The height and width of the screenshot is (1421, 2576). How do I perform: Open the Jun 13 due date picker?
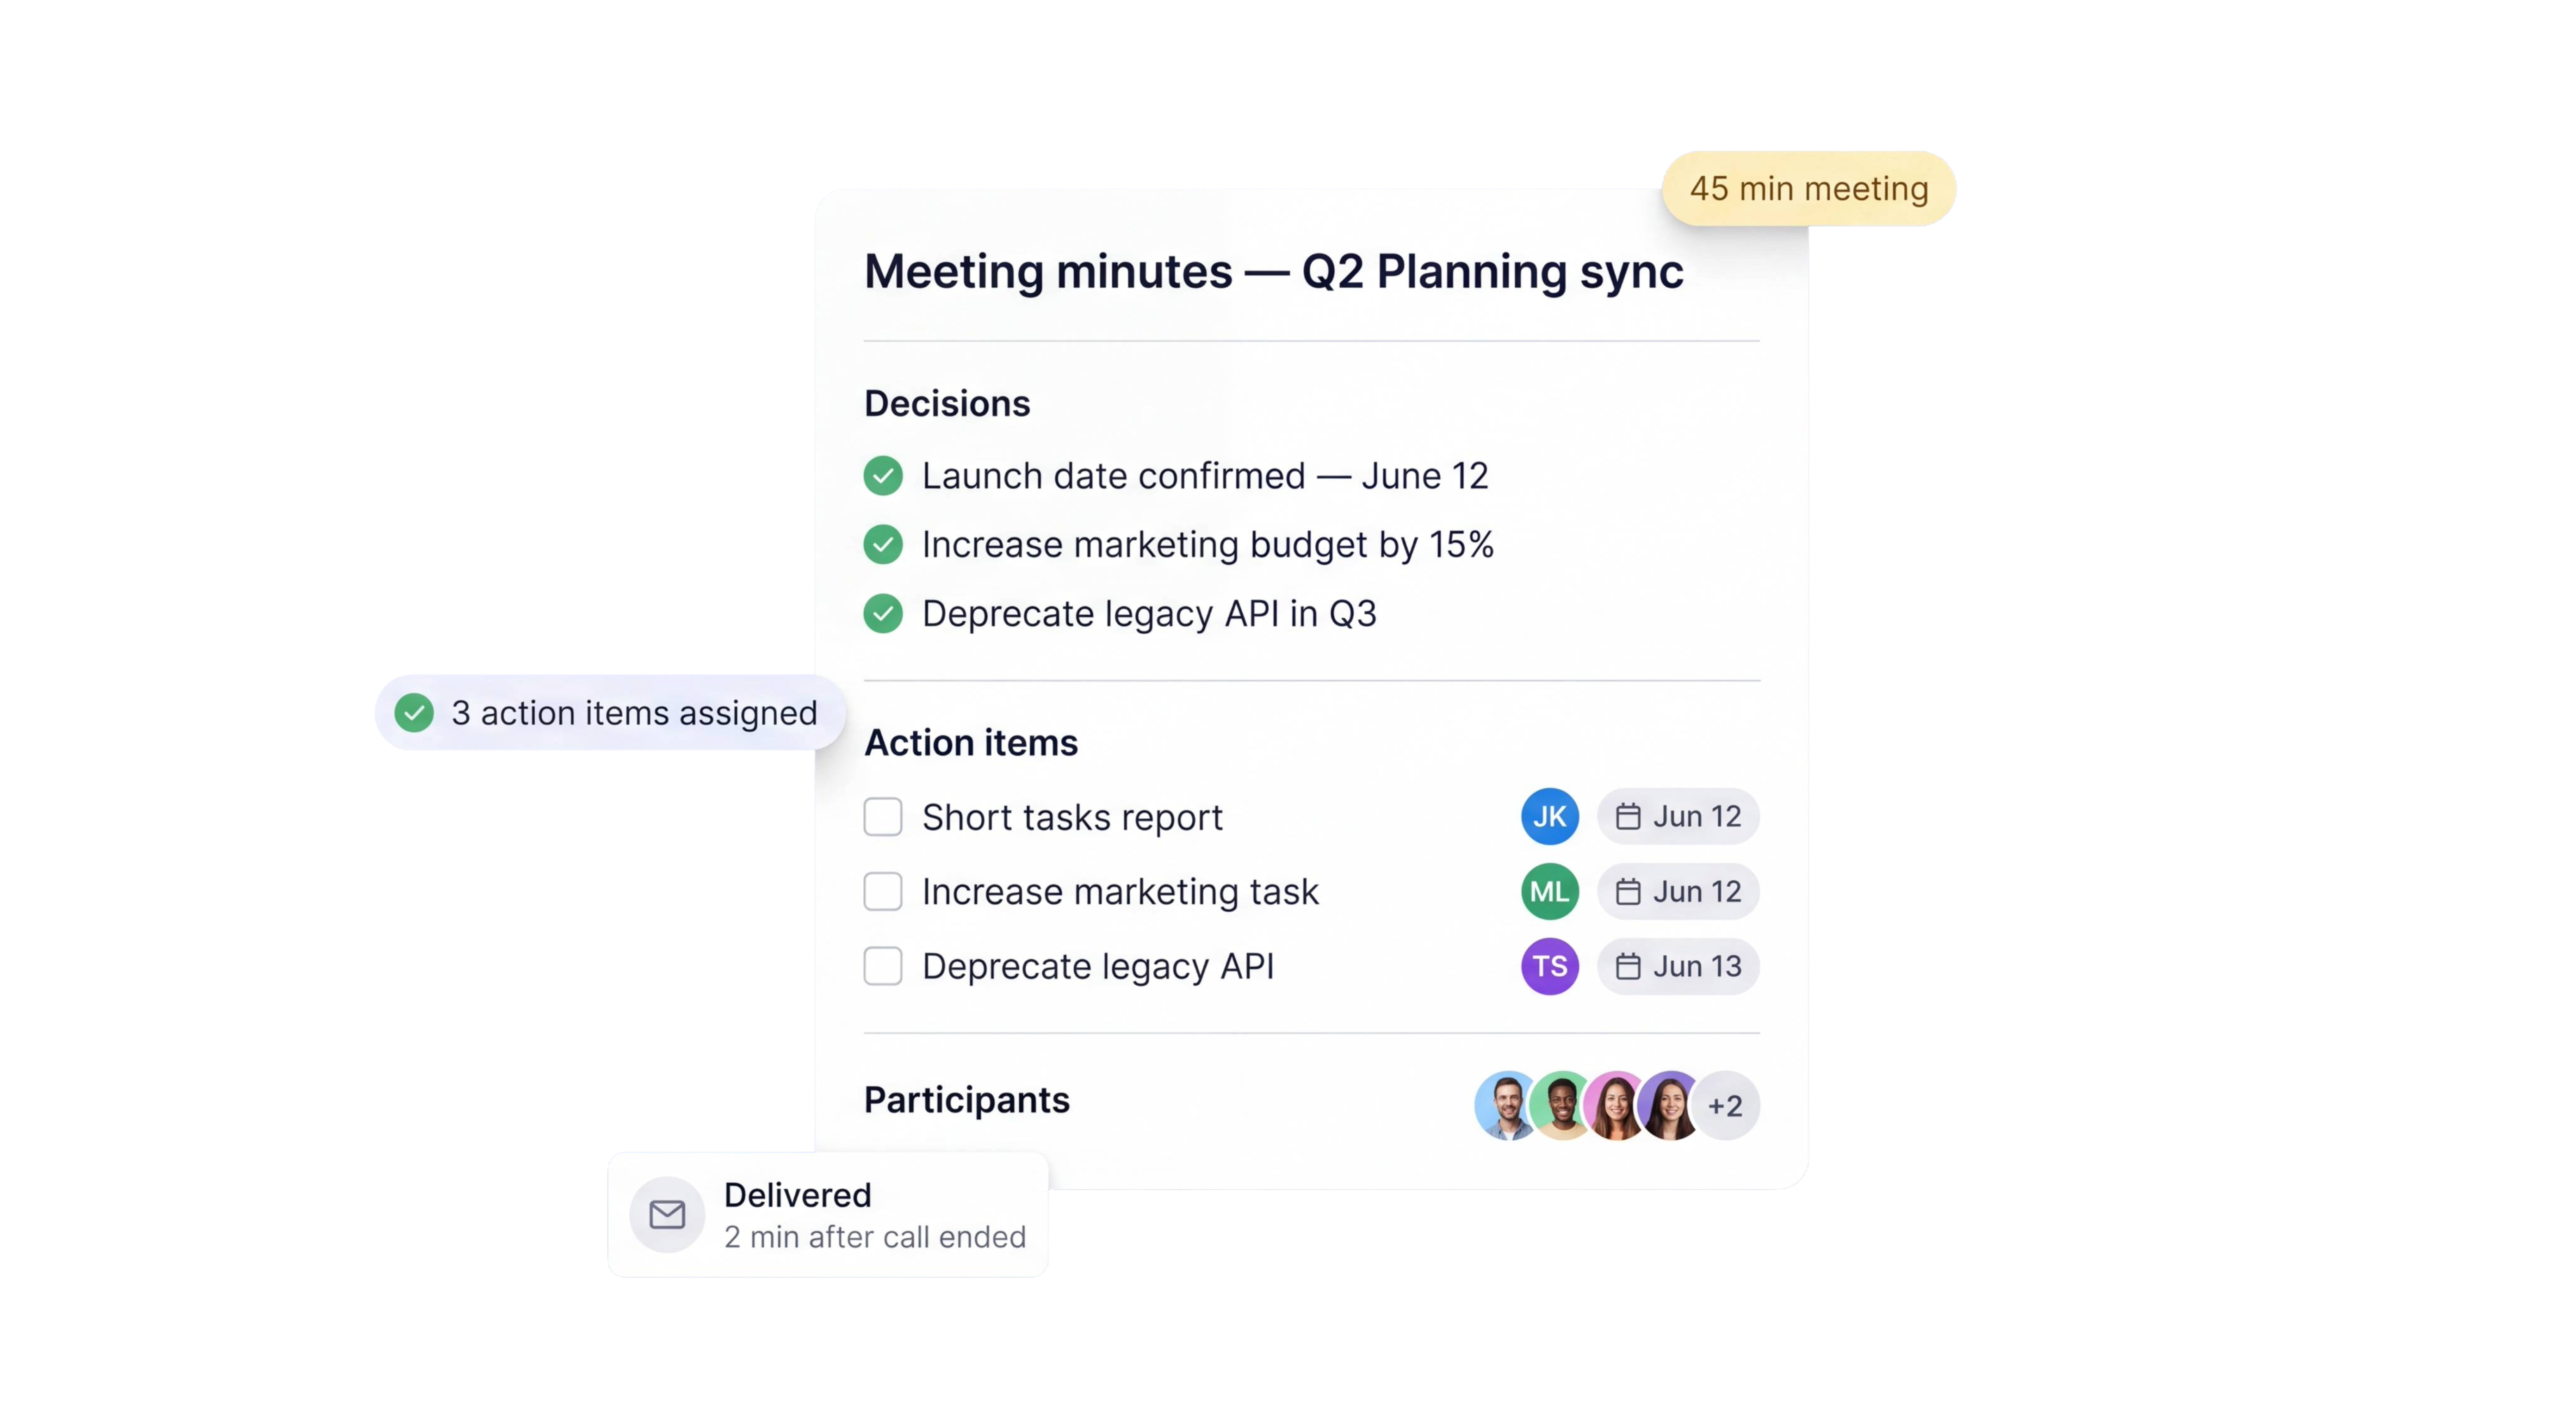click(1678, 966)
